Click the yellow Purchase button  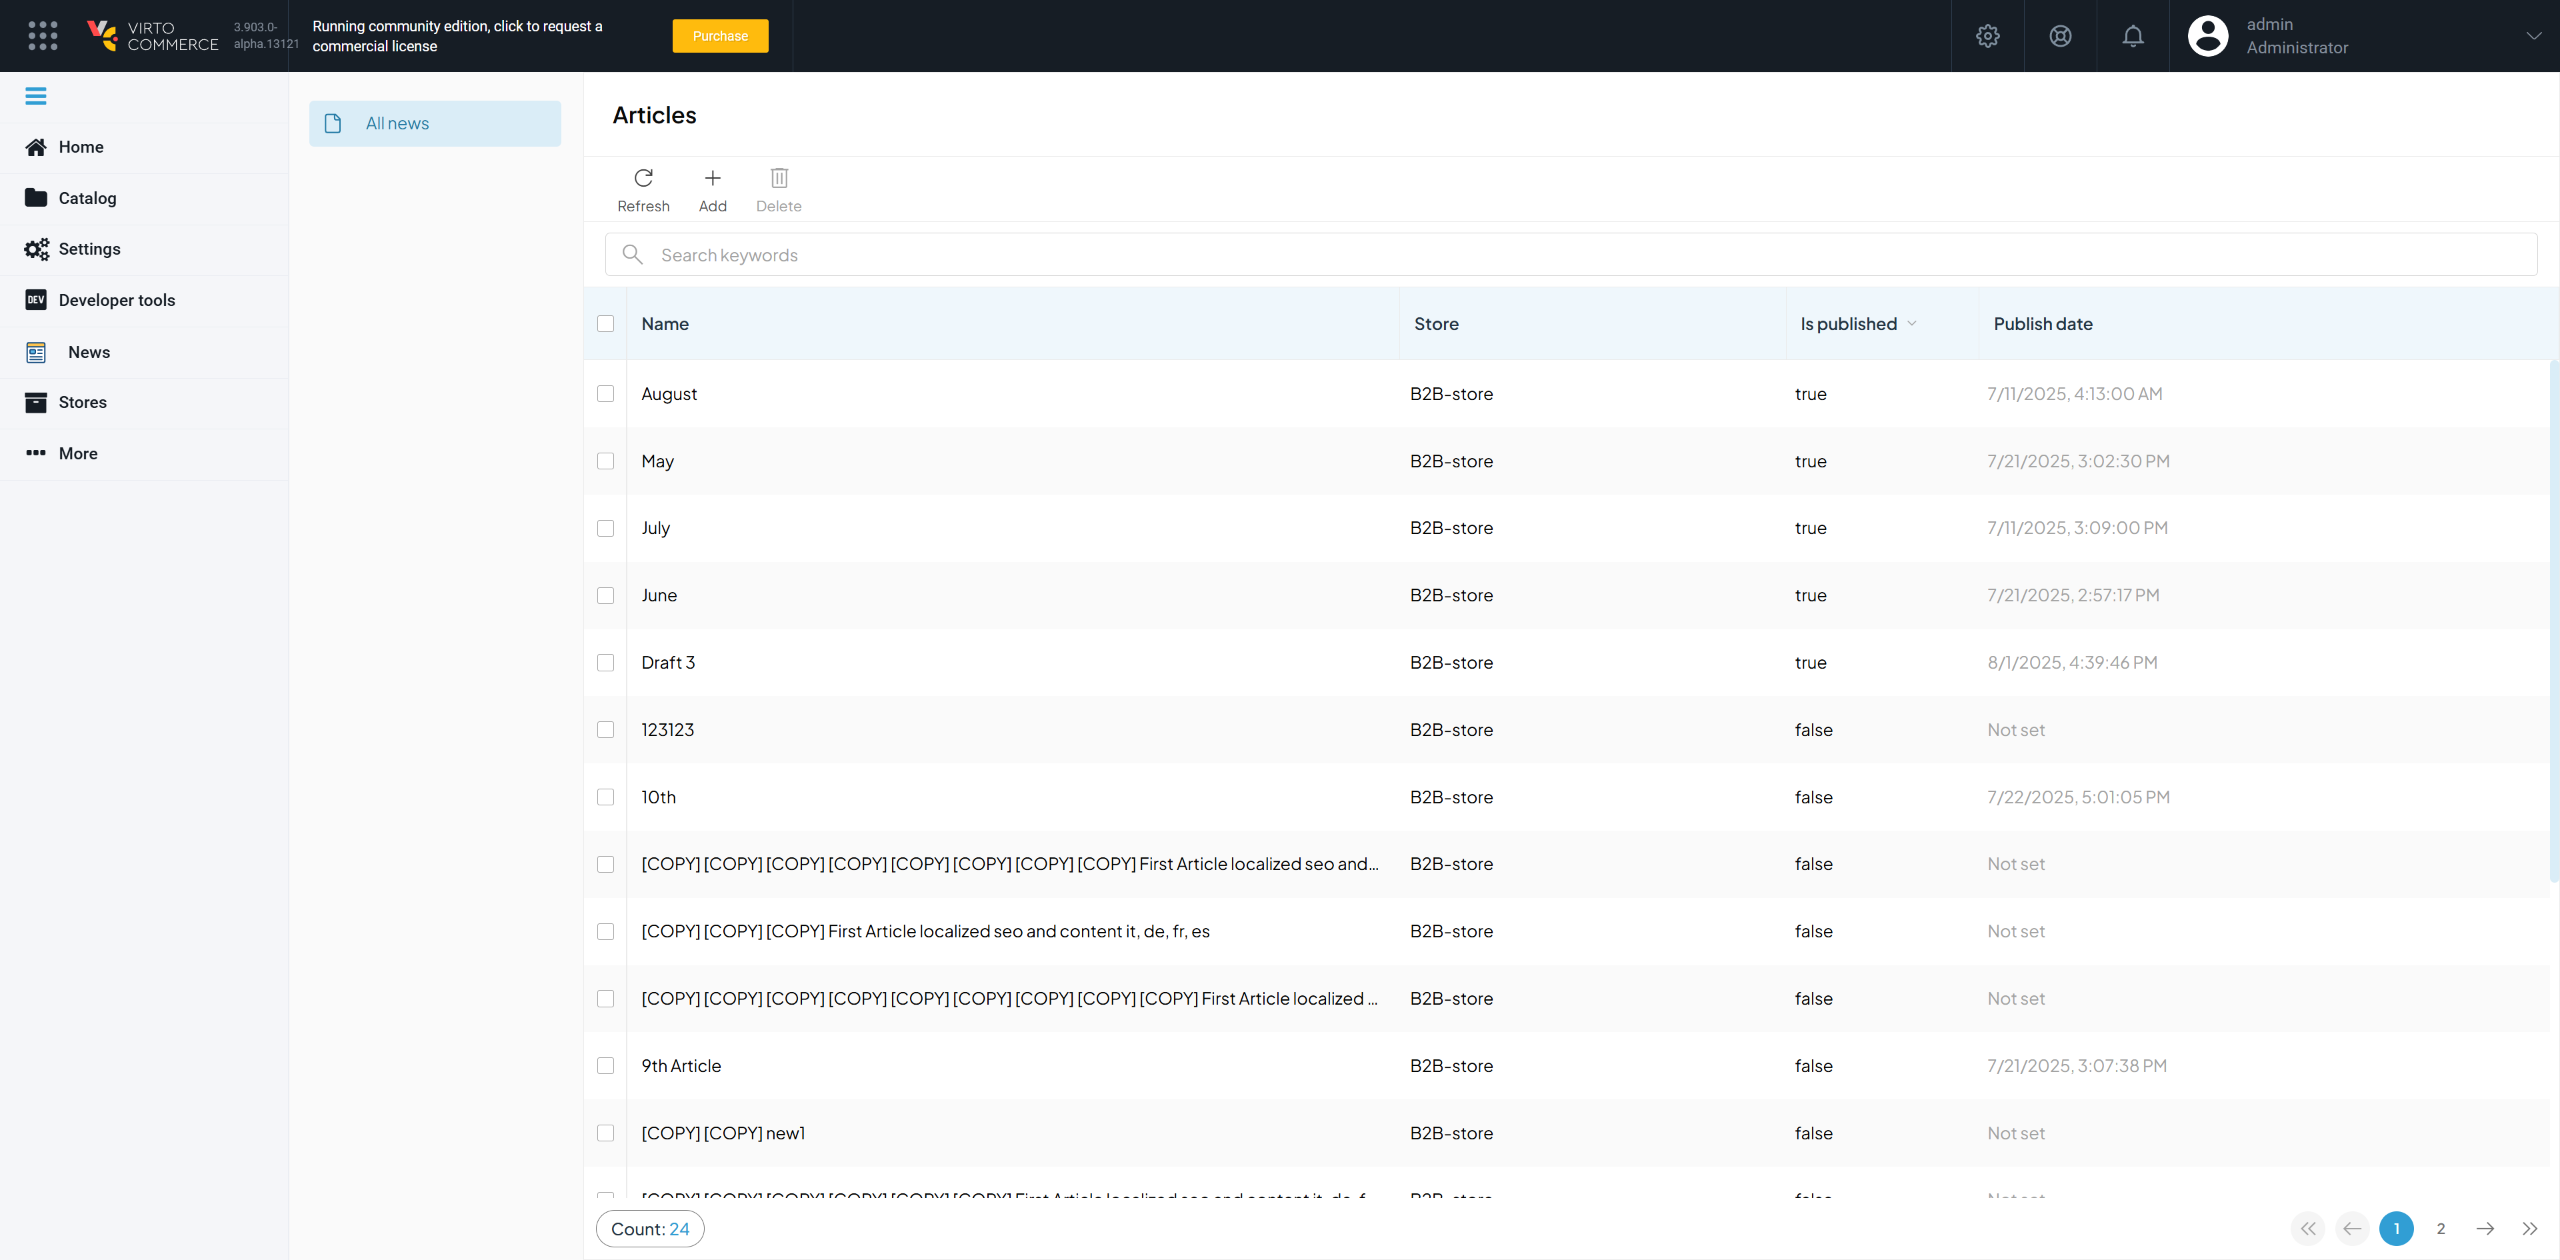(720, 36)
